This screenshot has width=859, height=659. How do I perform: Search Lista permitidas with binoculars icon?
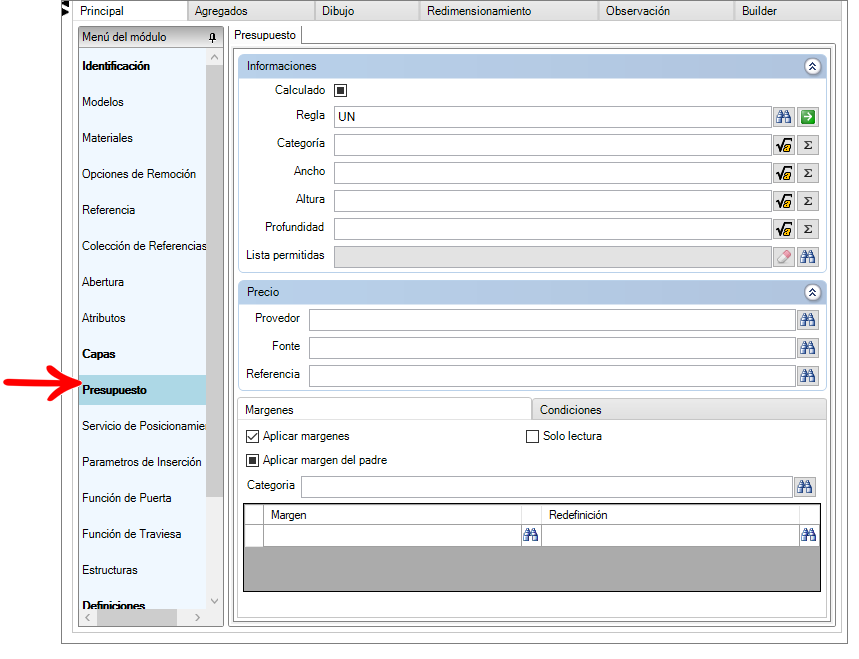click(x=808, y=256)
